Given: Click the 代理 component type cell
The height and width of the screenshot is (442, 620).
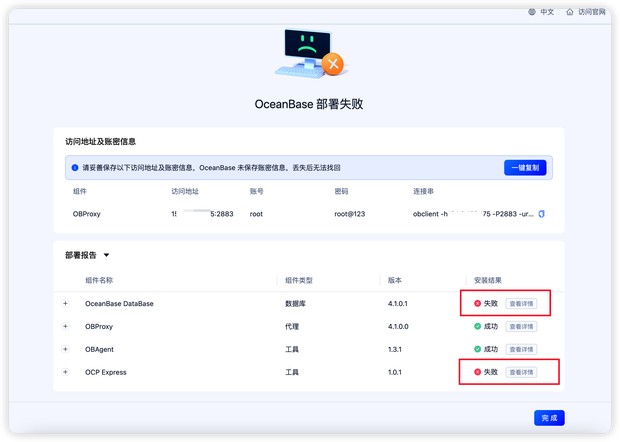Looking at the screenshot, I should pos(292,327).
